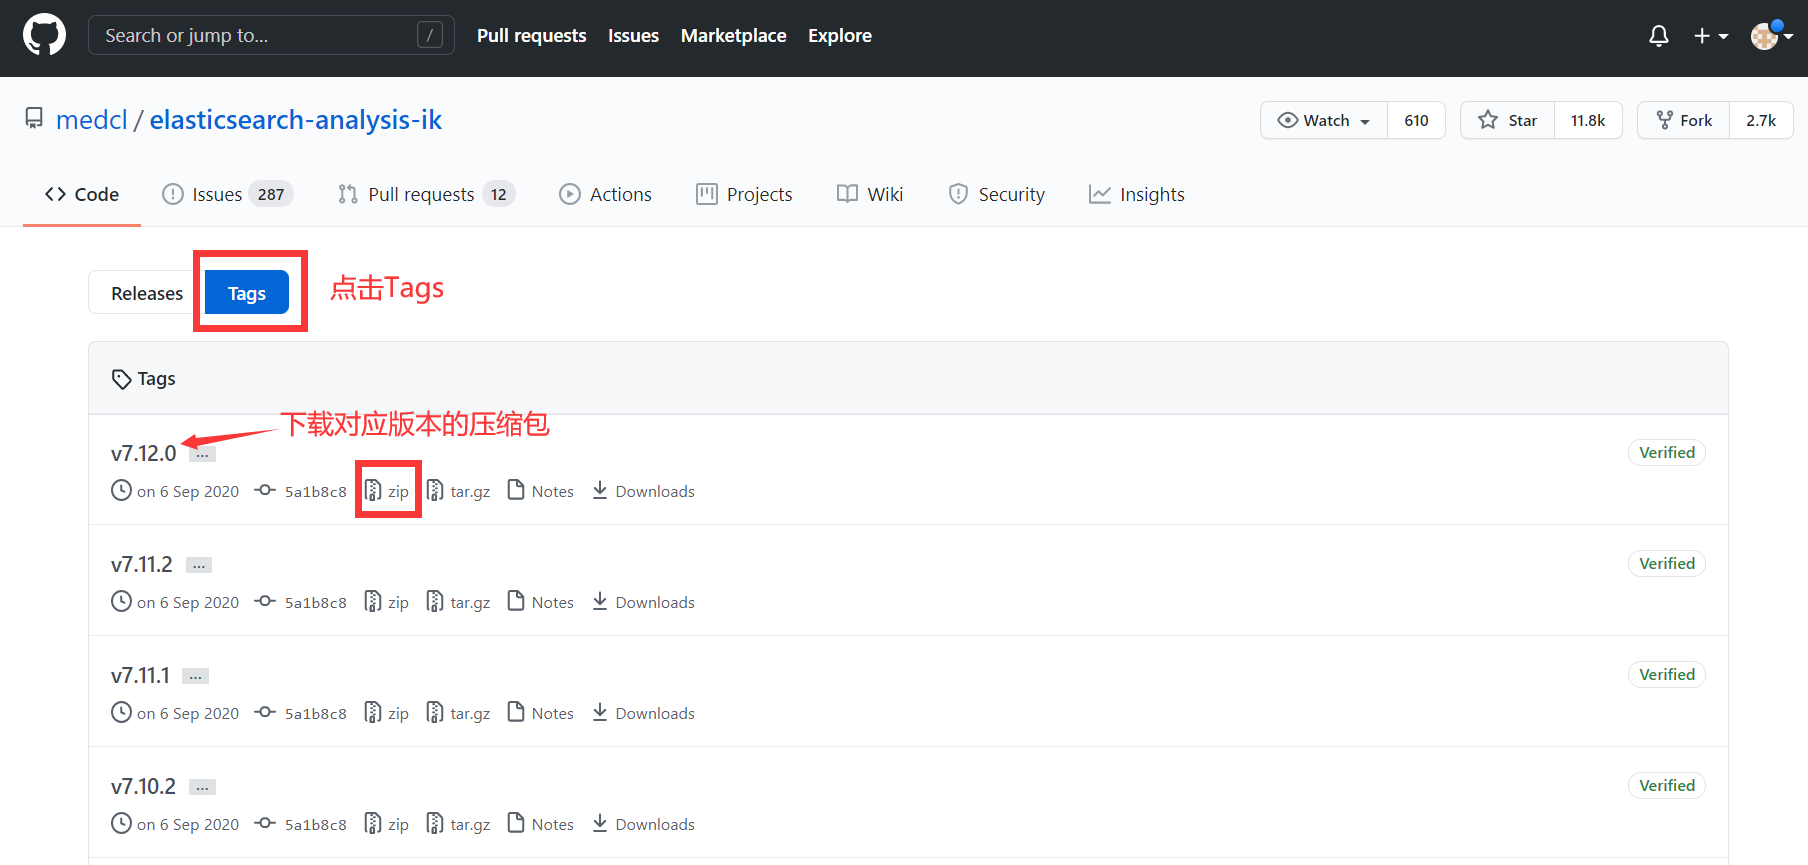The image size is (1808, 865).
Task: Open Downloads for v7.11.2
Action: 643,602
